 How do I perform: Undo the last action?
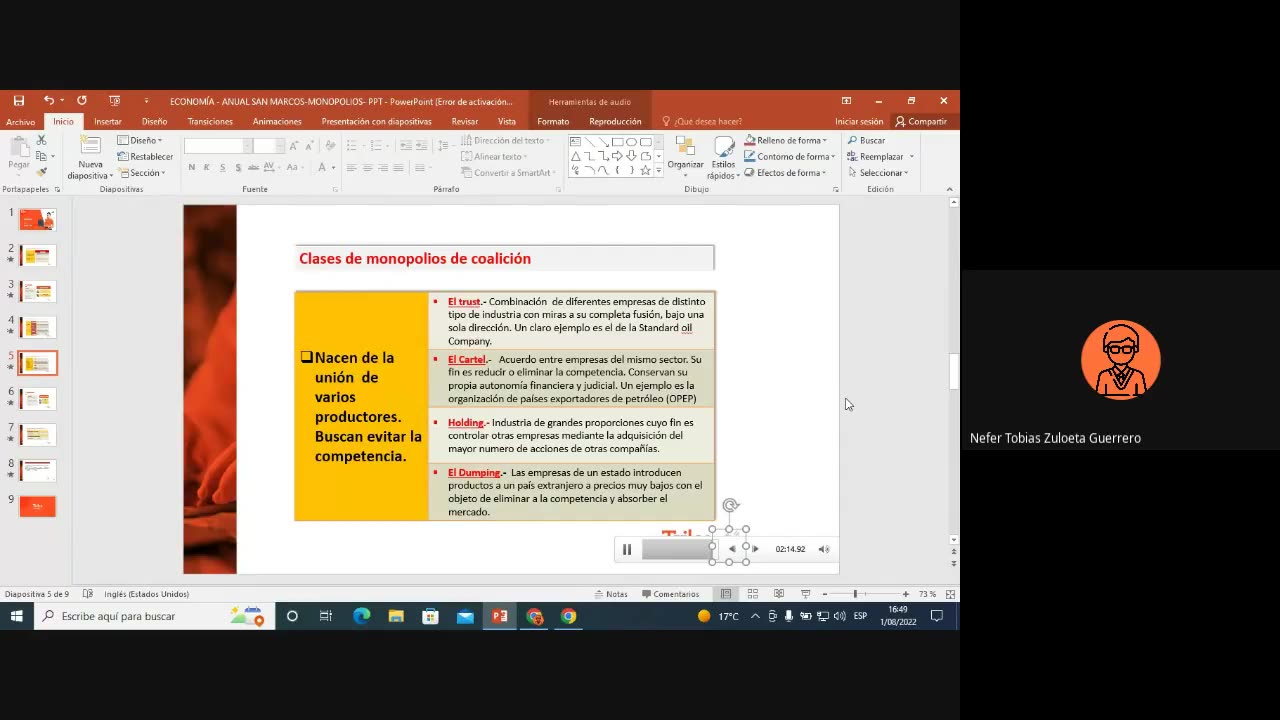48,101
